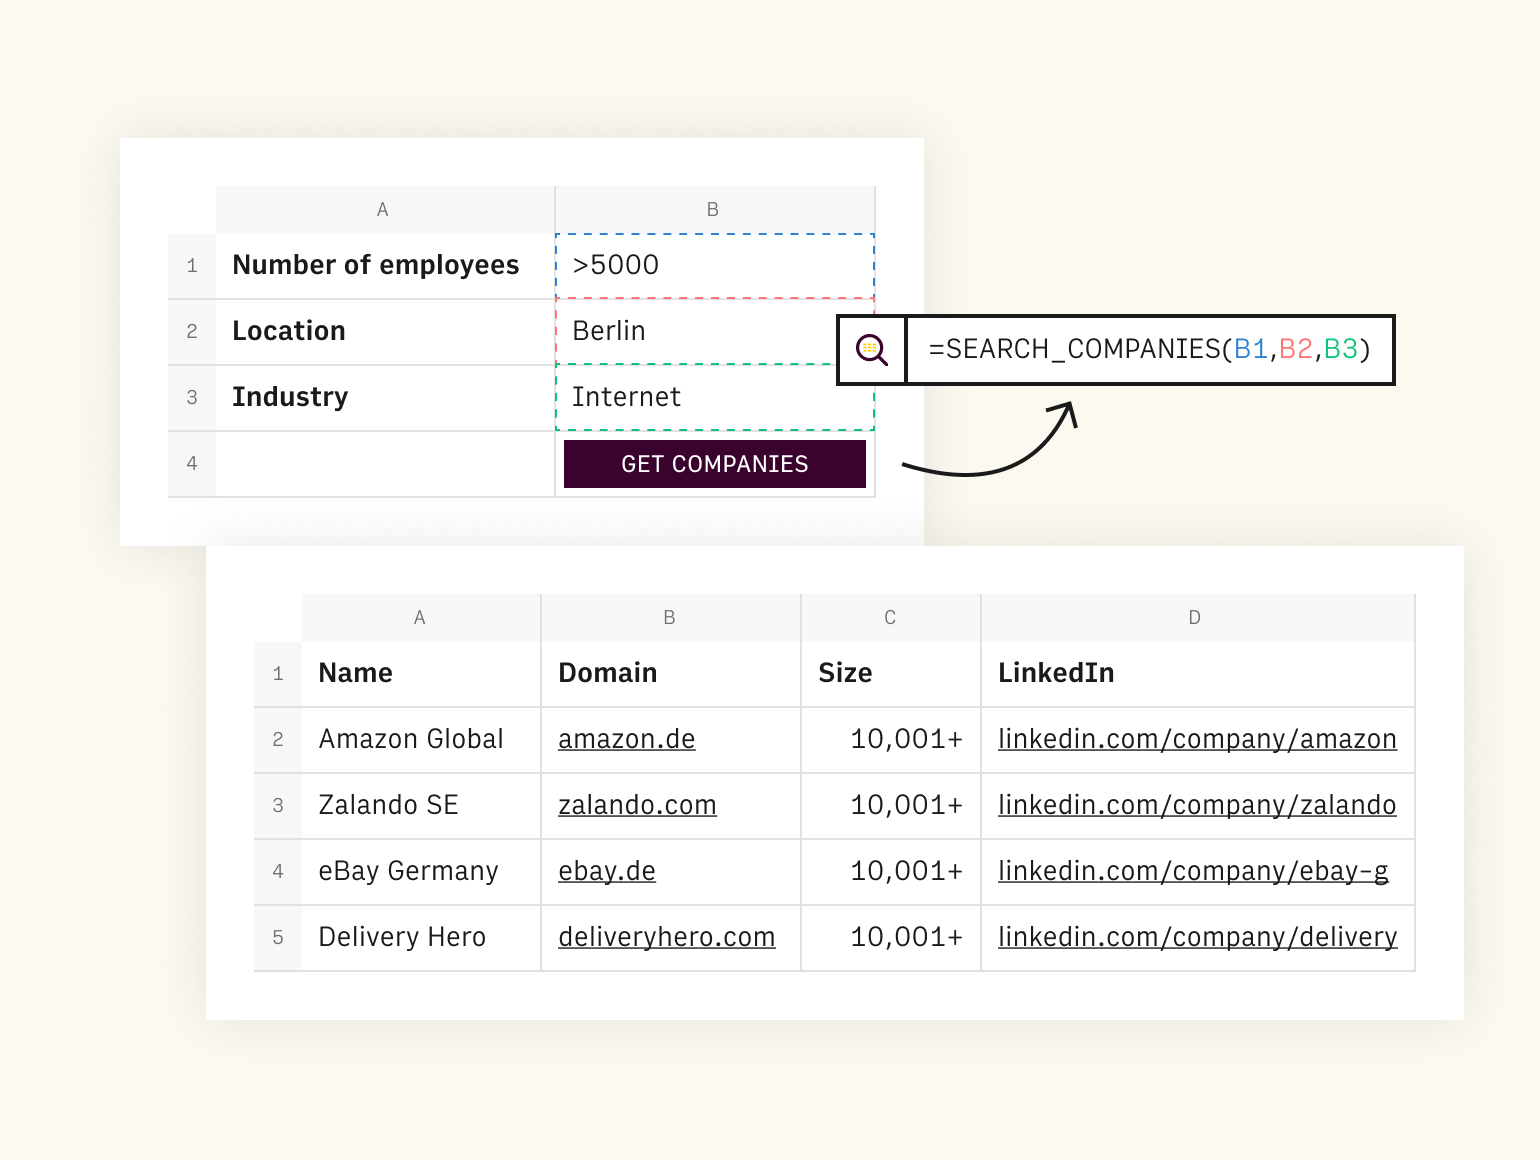
Task: Open the ebay.de domain link
Action: (x=607, y=871)
